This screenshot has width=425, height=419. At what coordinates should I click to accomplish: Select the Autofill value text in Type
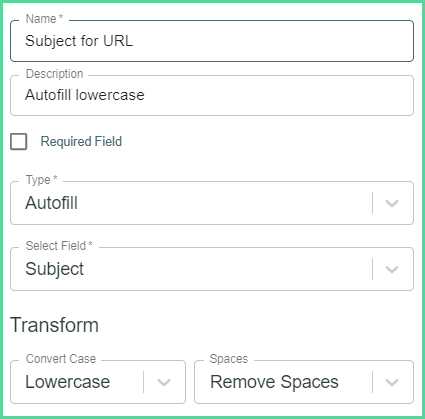pos(52,203)
